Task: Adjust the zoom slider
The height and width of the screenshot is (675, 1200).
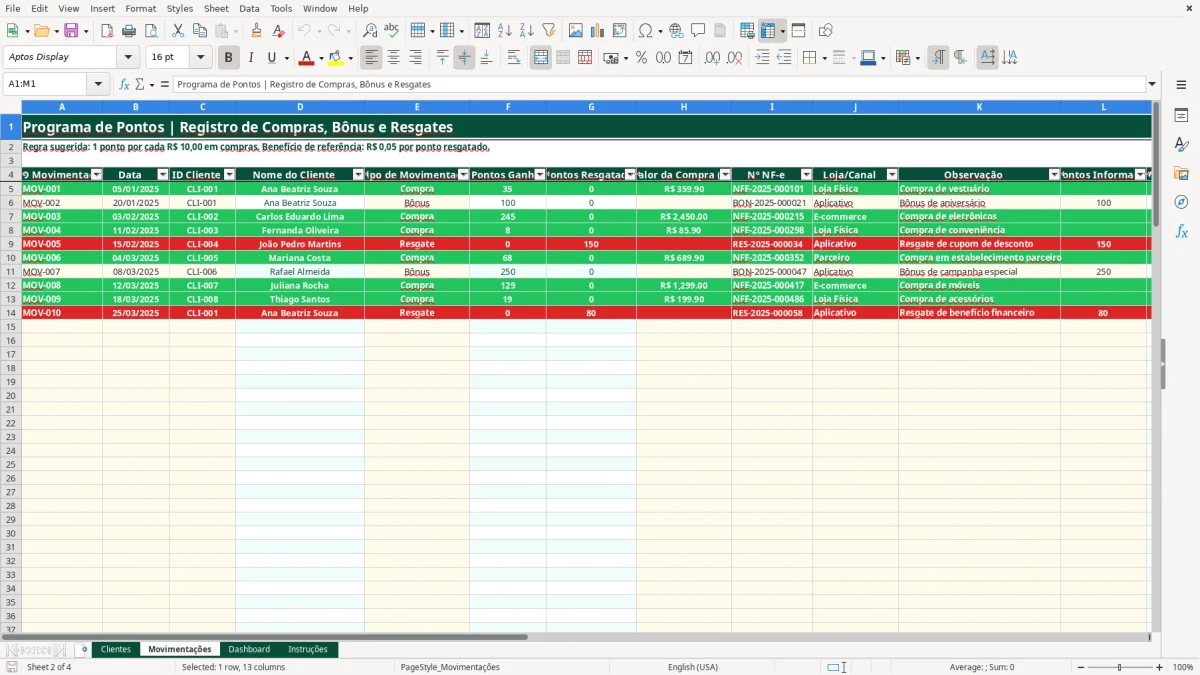Action: (x=1120, y=667)
